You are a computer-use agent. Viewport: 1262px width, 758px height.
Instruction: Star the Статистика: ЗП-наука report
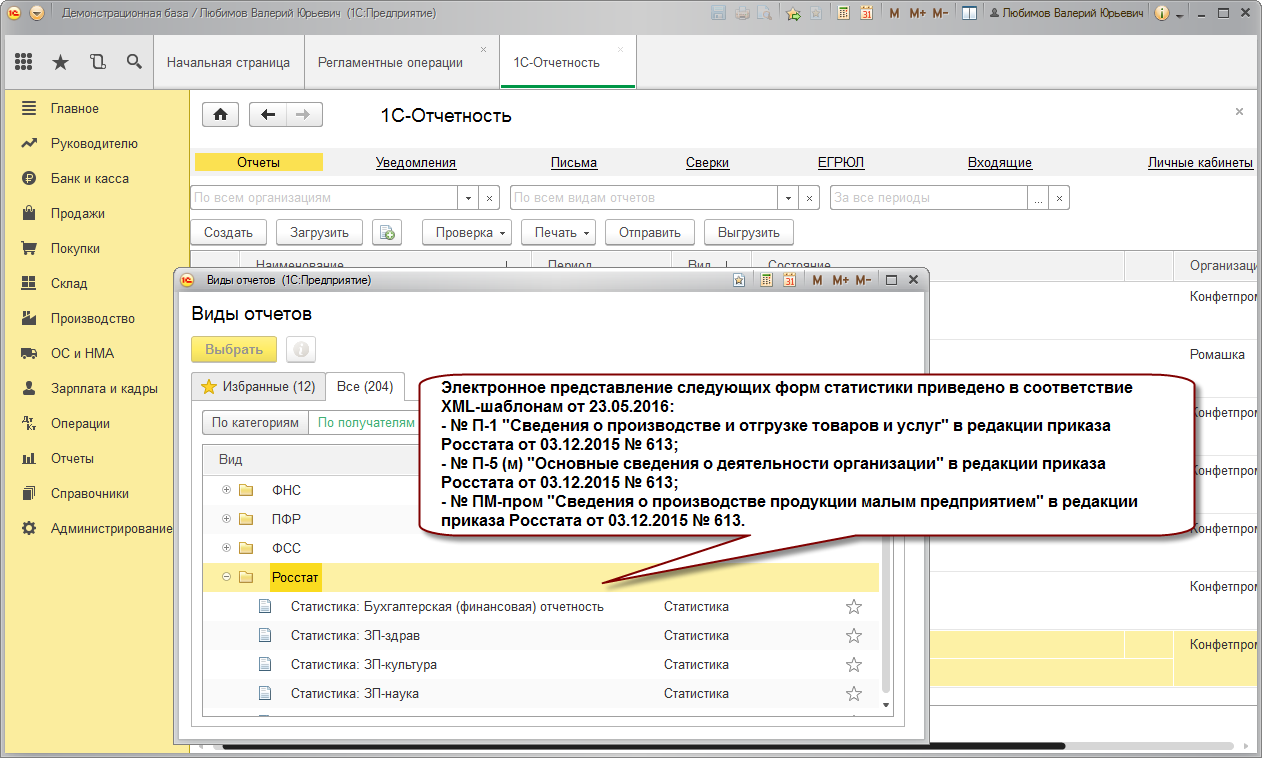click(x=853, y=694)
